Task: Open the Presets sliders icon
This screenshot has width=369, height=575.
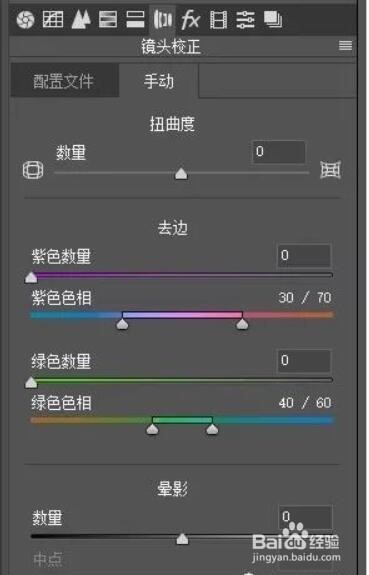Action: pos(245,19)
